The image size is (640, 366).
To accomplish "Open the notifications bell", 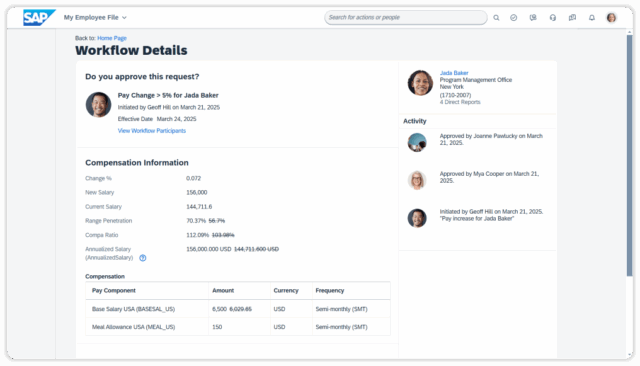I will click(x=592, y=18).
